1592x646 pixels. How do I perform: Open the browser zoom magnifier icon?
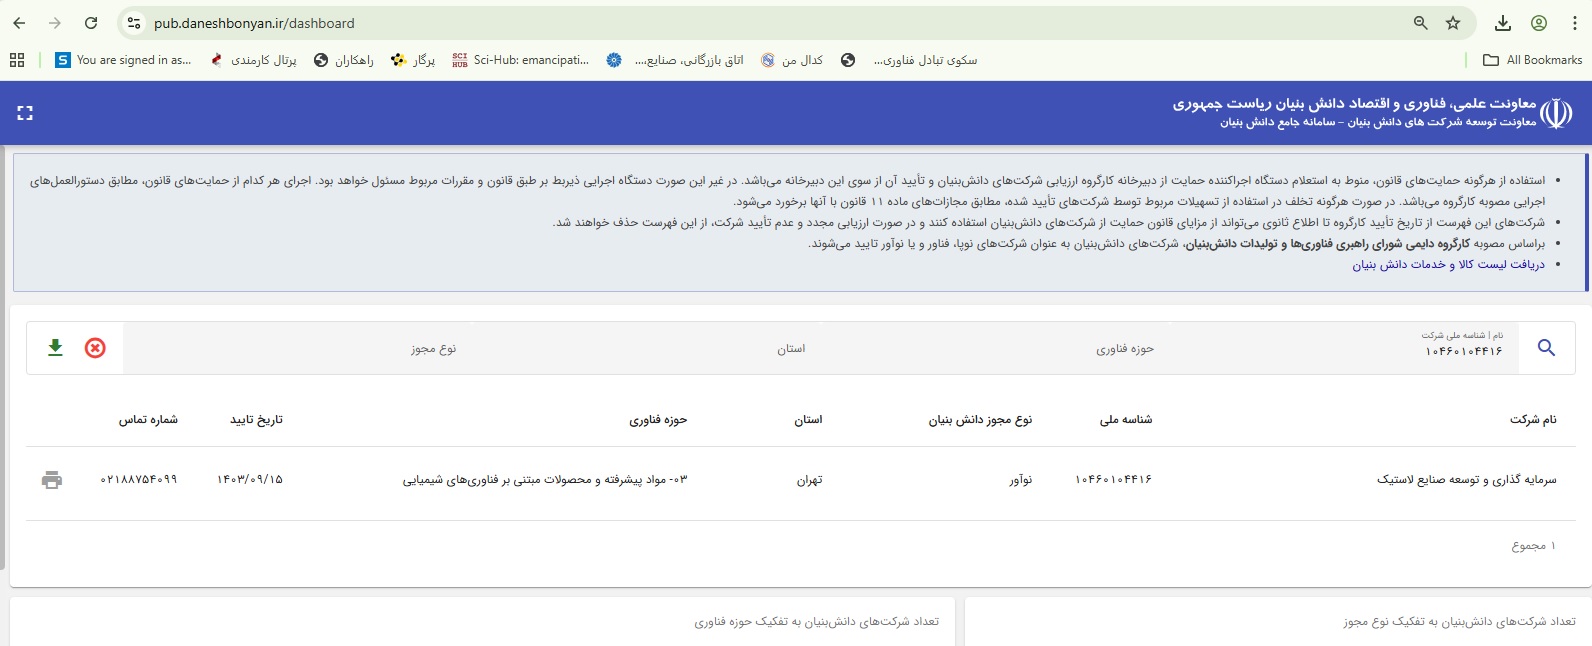tap(1420, 23)
